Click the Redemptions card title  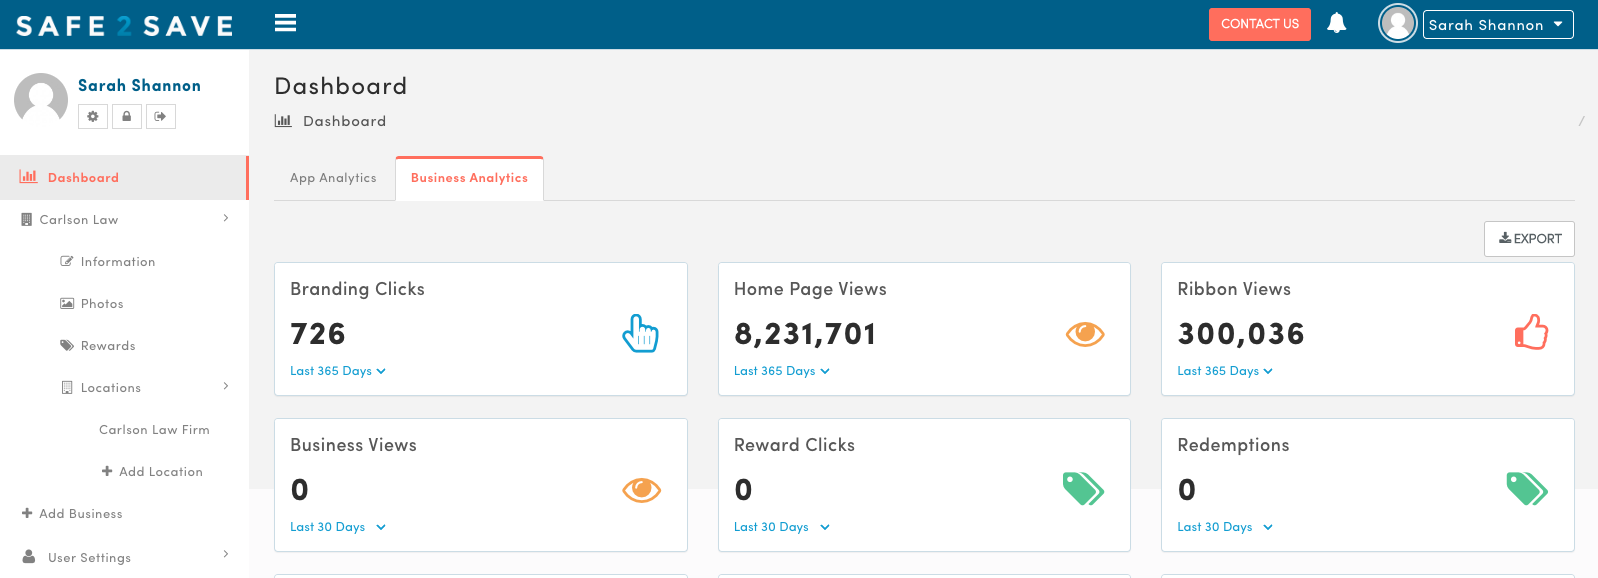point(1233,445)
